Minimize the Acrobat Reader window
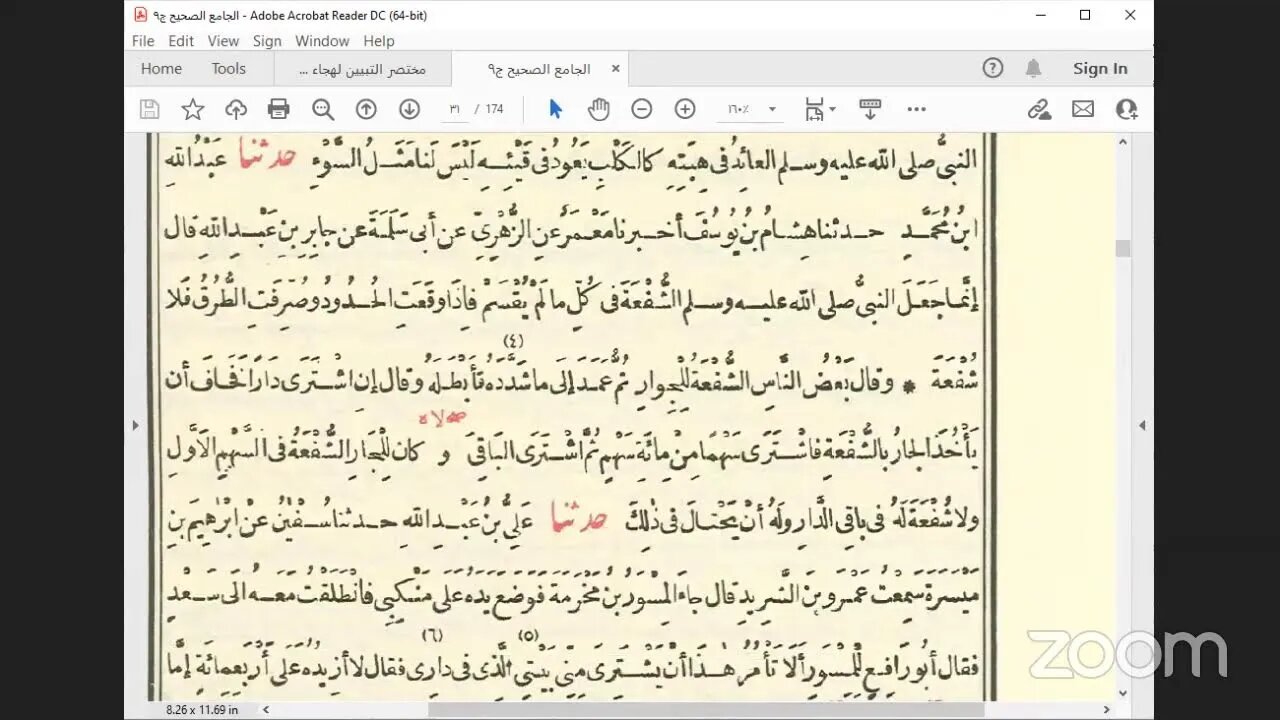This screenshot has width=1280, height=720. (x=1040, y=15)
